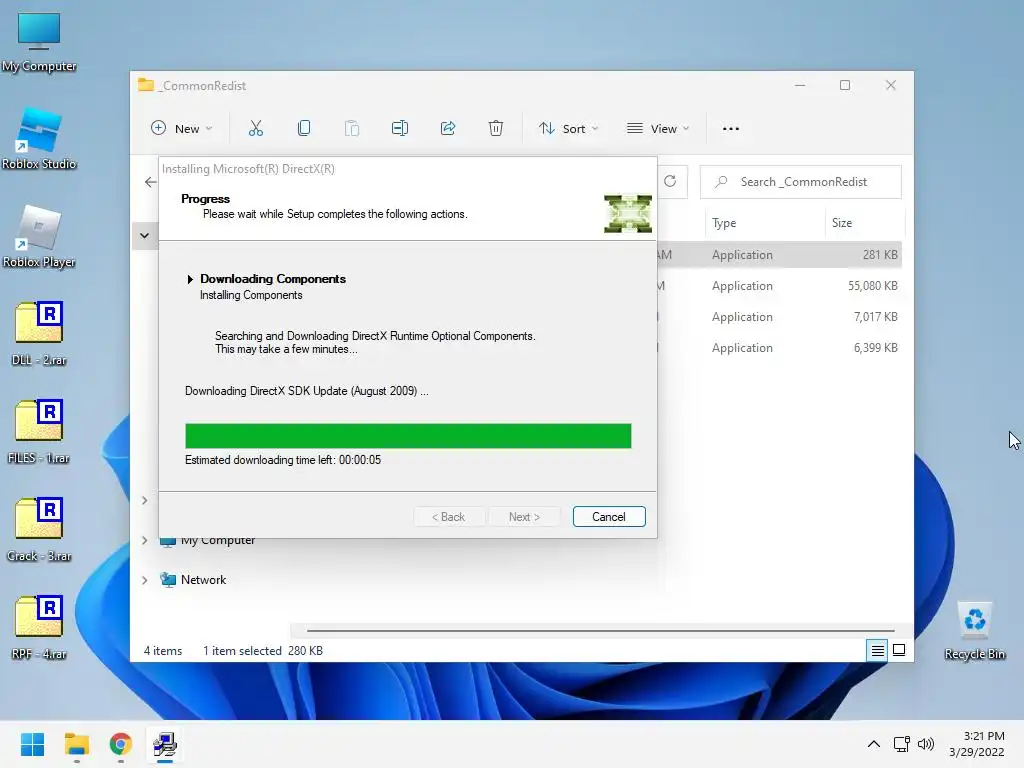Click the Next > button in setup
This screenshot has height=768, width=1024.
[x=524, y=517]
